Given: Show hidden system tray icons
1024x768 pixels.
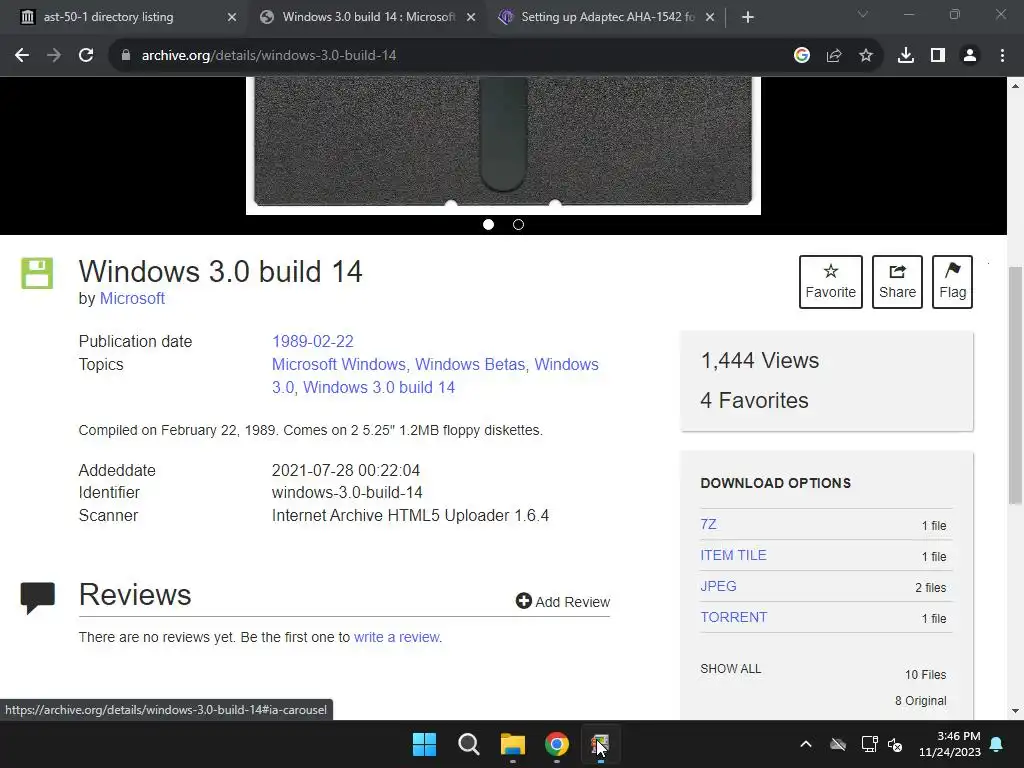Looking at the screenshot, I should click(806, 744).
